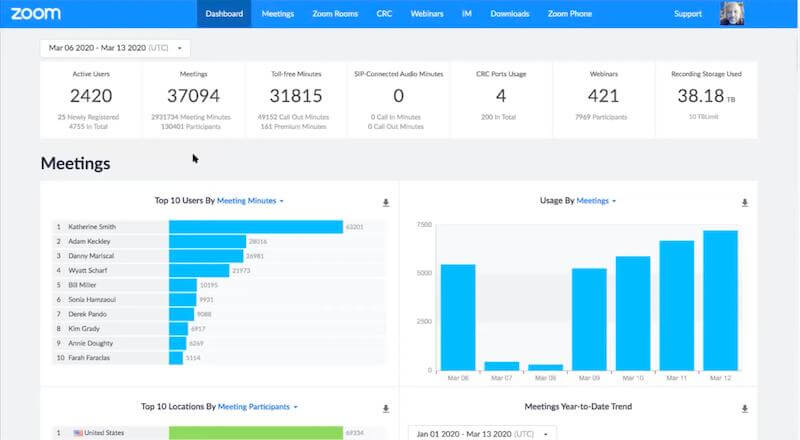Click the Meetings 37094 stat card
The width and height of the screenshot is (800, 440).
(x=193, y=100)
